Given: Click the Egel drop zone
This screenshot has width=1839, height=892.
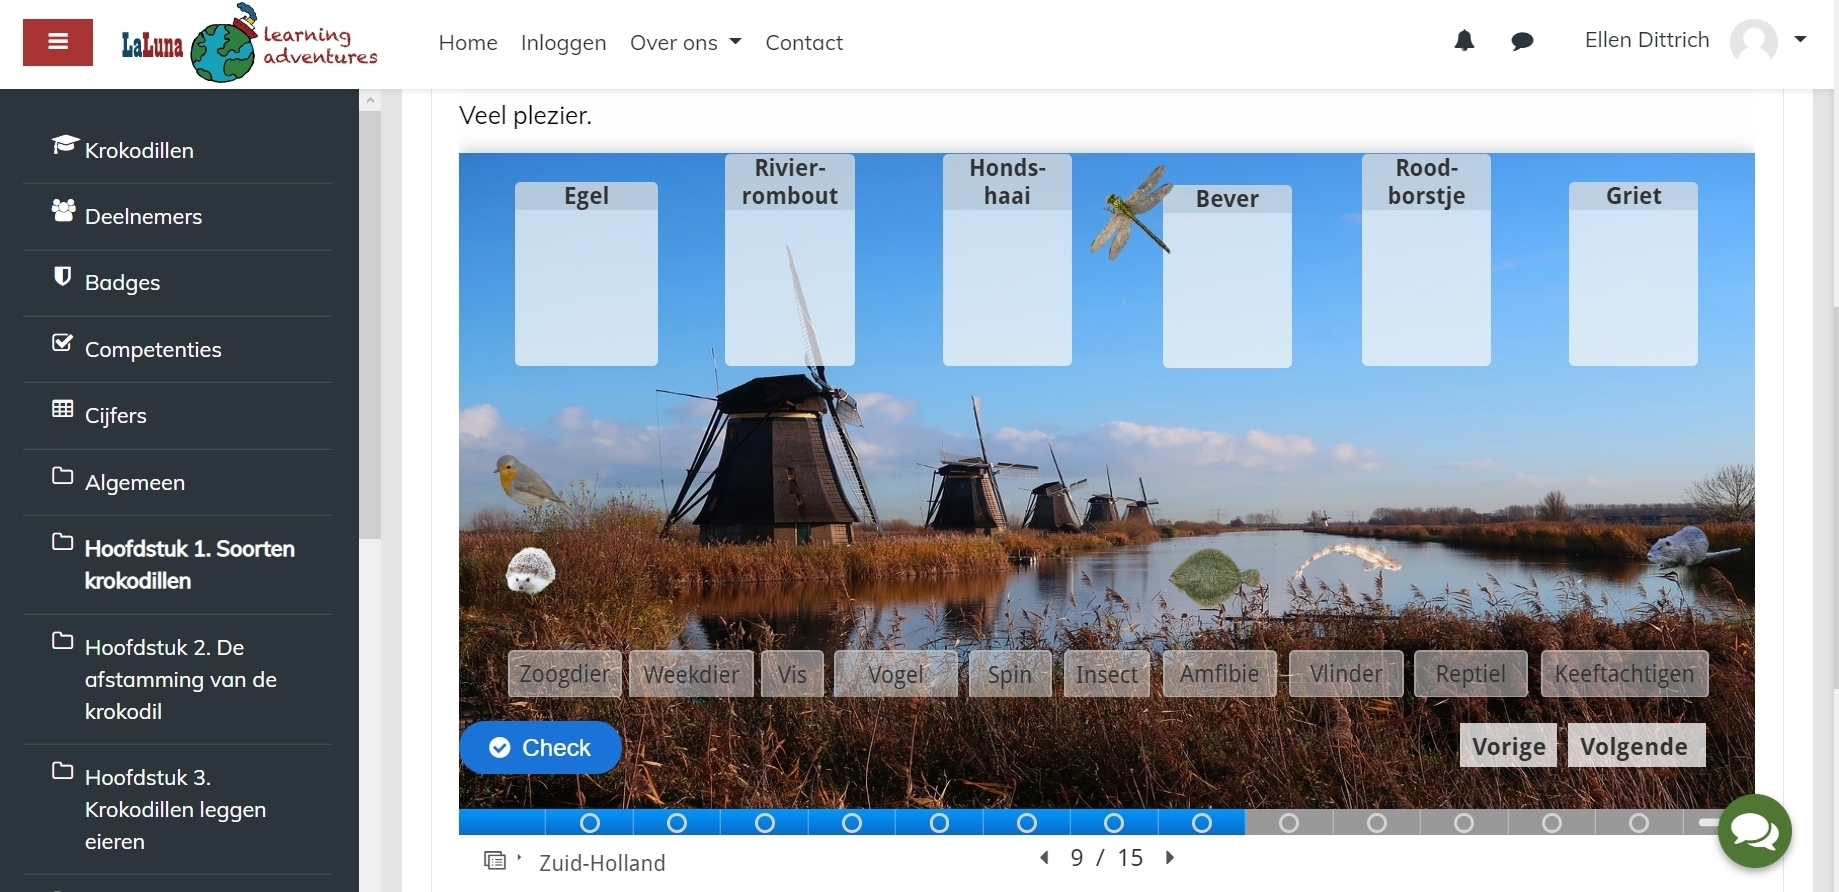Looking at the screenshot, I should pyautogui.click(x=586, y=274).
